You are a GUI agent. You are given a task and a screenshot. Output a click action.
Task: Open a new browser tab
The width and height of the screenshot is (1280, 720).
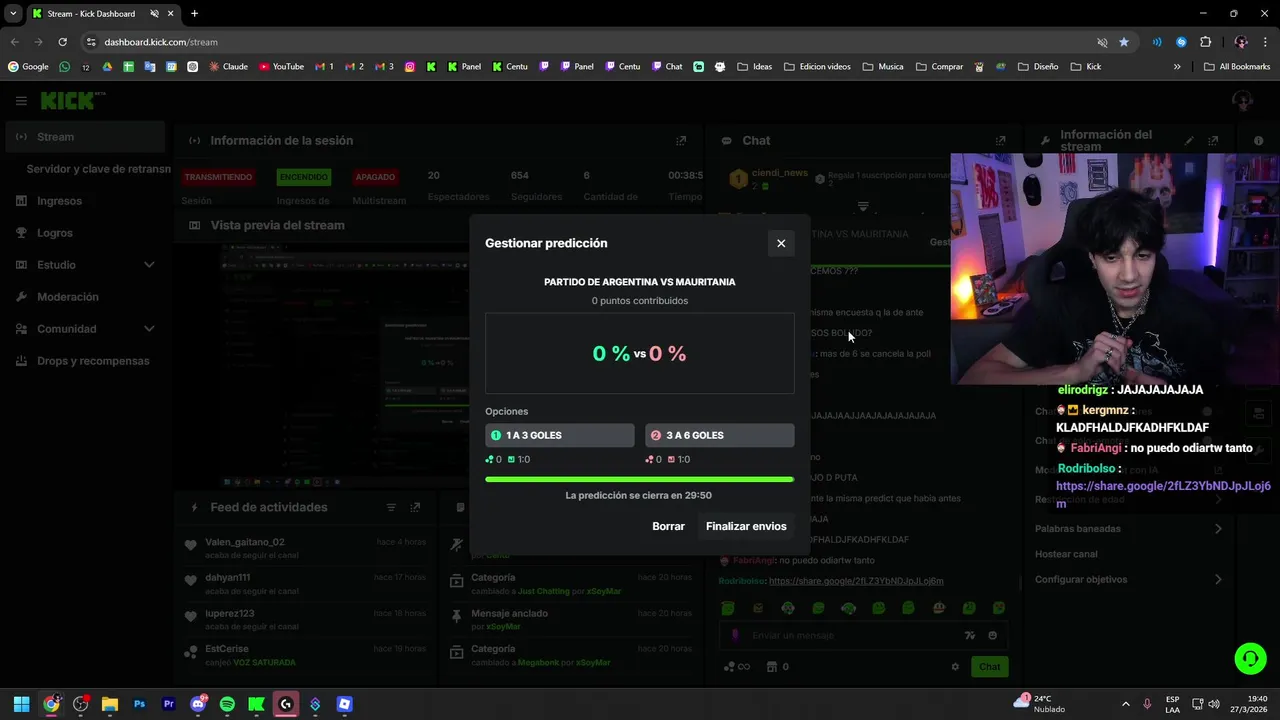pyautogui.click(x=194, y=14)
